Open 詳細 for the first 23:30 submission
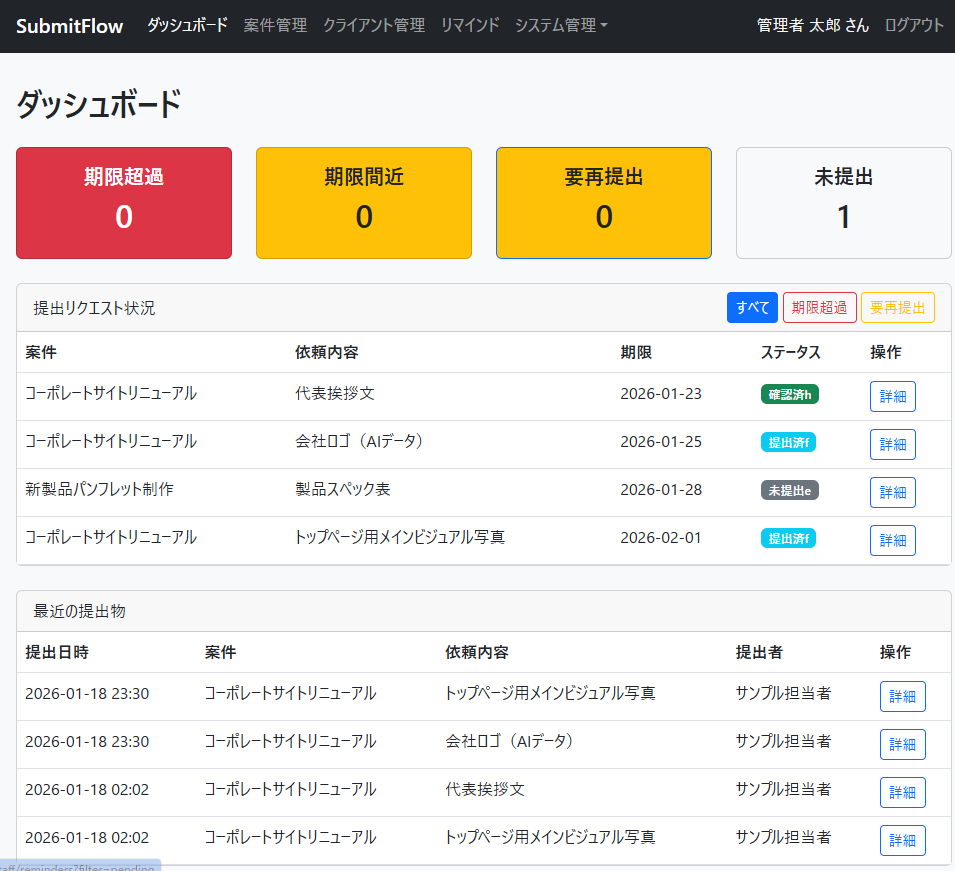Viewport: 955px width, 871px height. point(902,696)
